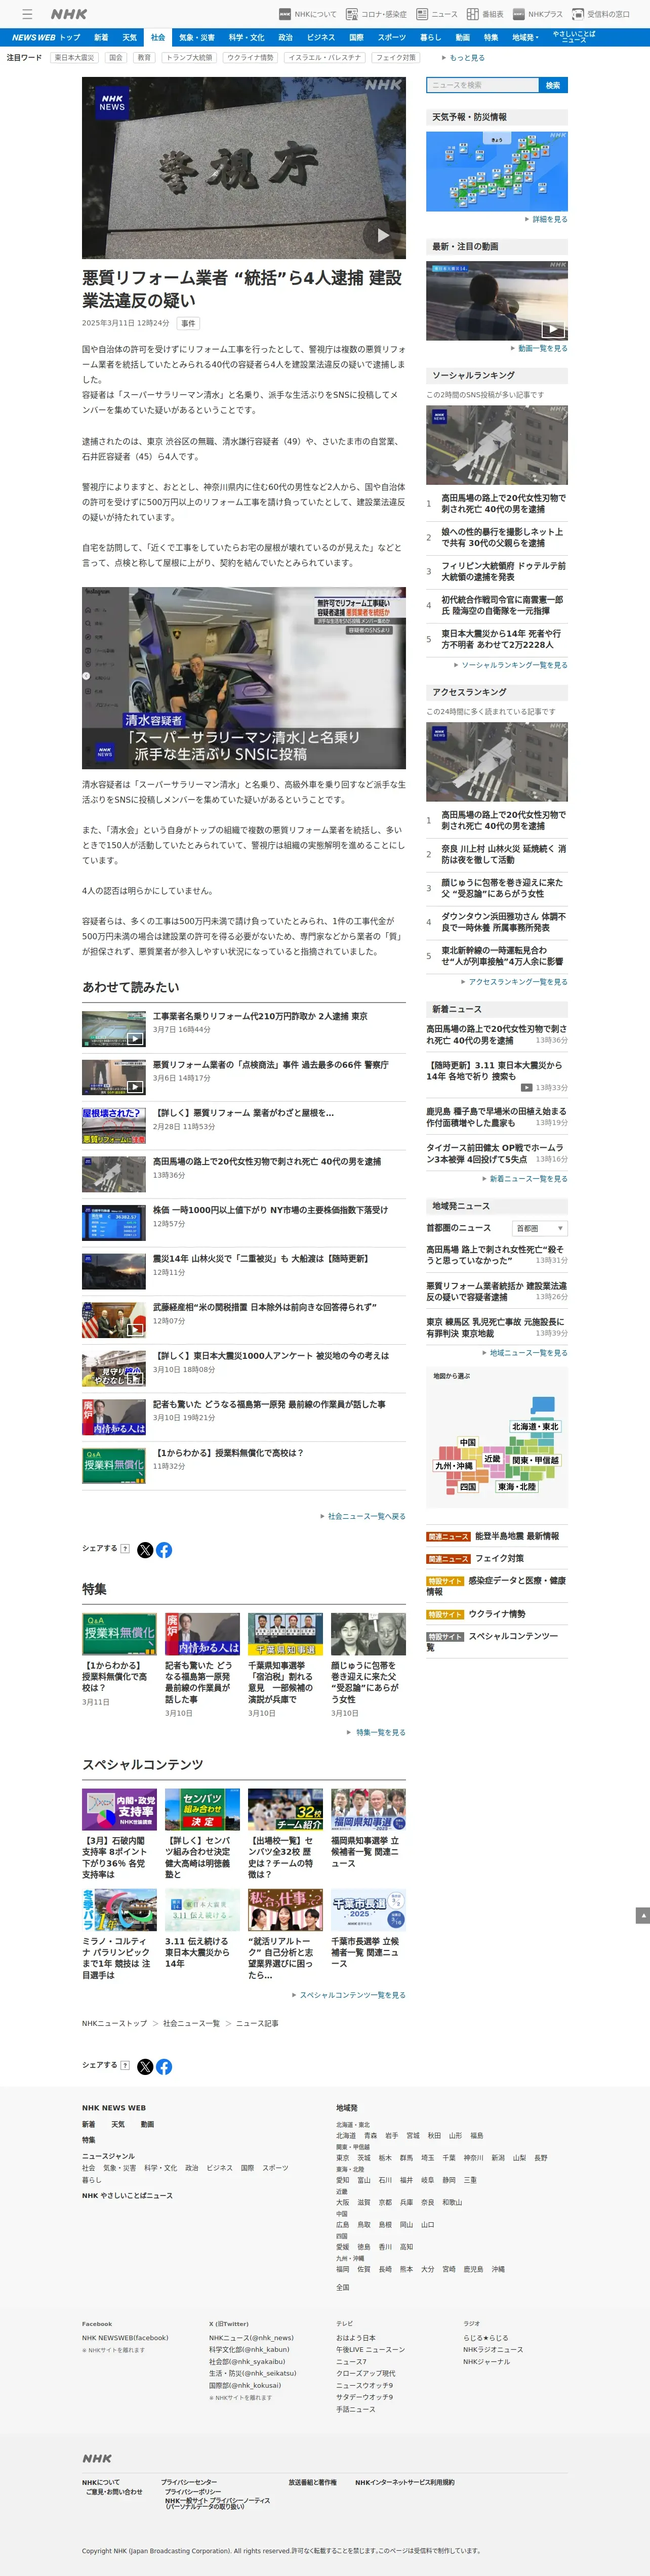Click the 事件 category tag under headline
This screenshot has width=650, height=2576.
tap(188, 323)
